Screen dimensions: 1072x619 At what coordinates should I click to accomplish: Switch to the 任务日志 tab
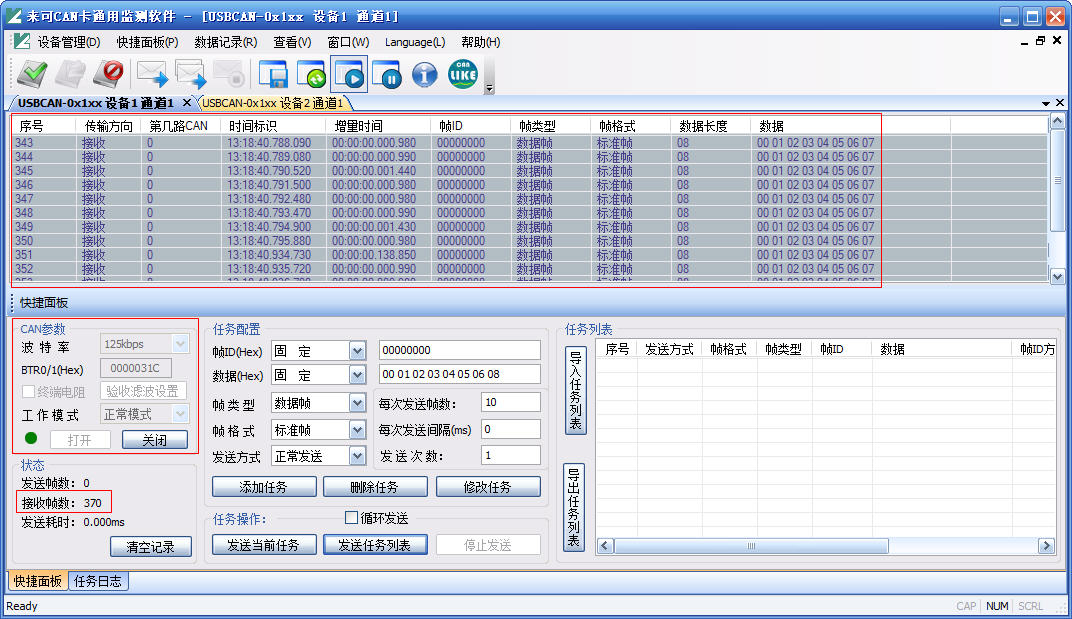(x=98, y=580)
